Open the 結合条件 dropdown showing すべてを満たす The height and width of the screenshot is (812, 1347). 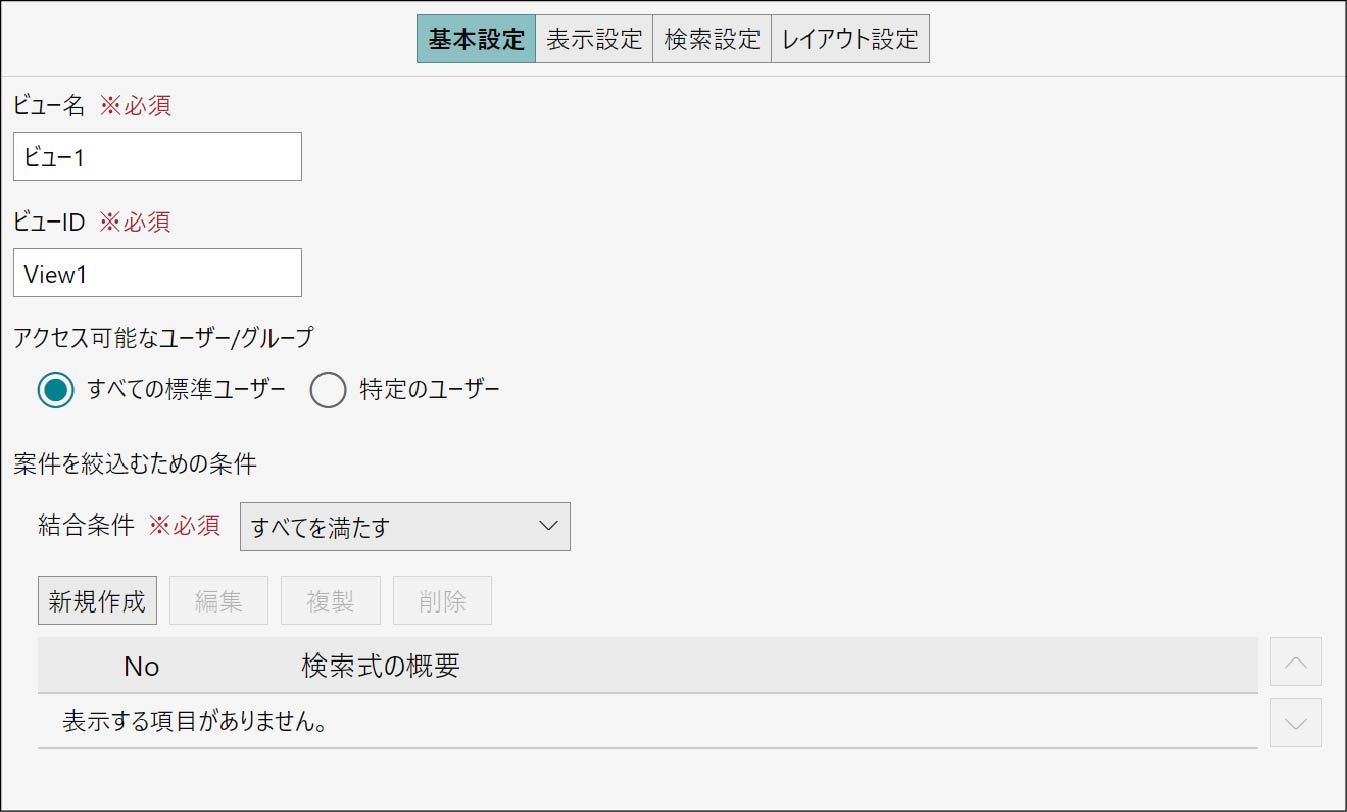pyautogui.click(x=405, y=527)
